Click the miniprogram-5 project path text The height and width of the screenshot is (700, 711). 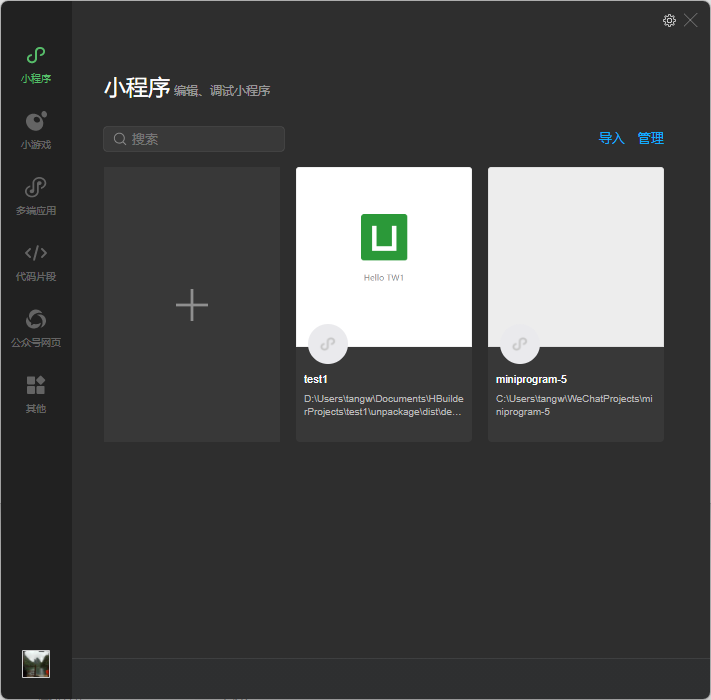(574, 405)
